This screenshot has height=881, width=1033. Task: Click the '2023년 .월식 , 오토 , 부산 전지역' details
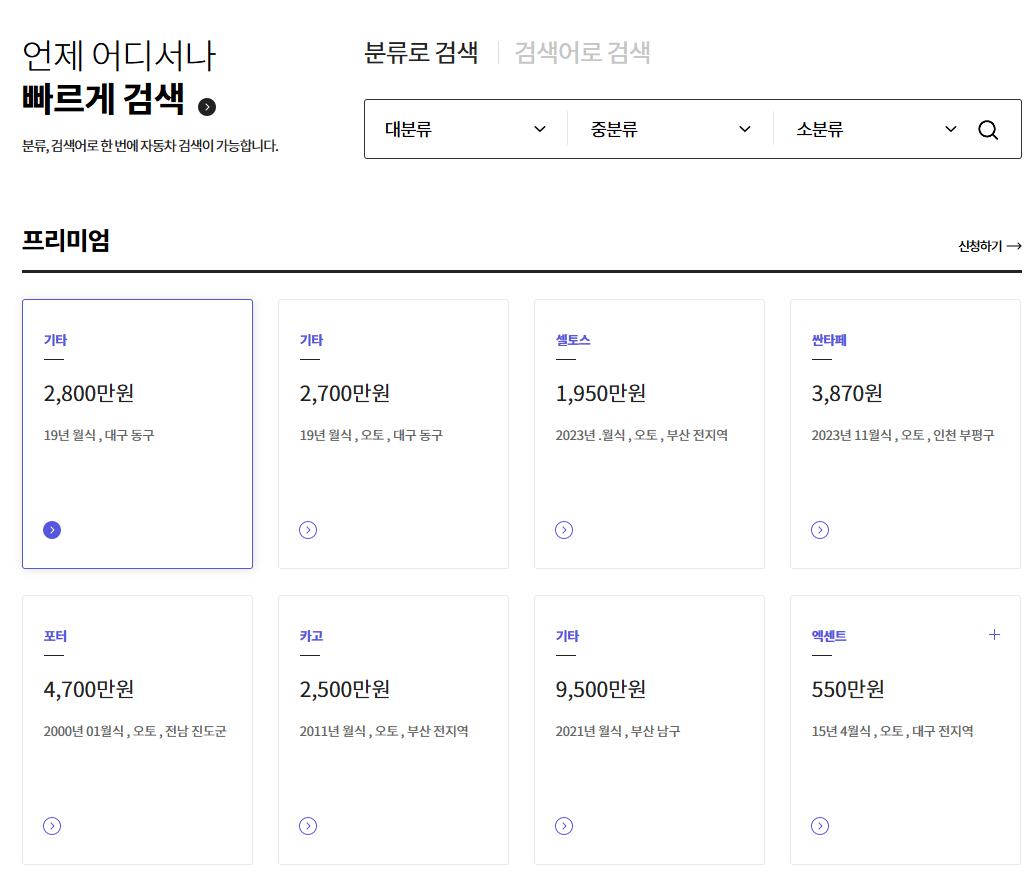click(x=642, y=435)
